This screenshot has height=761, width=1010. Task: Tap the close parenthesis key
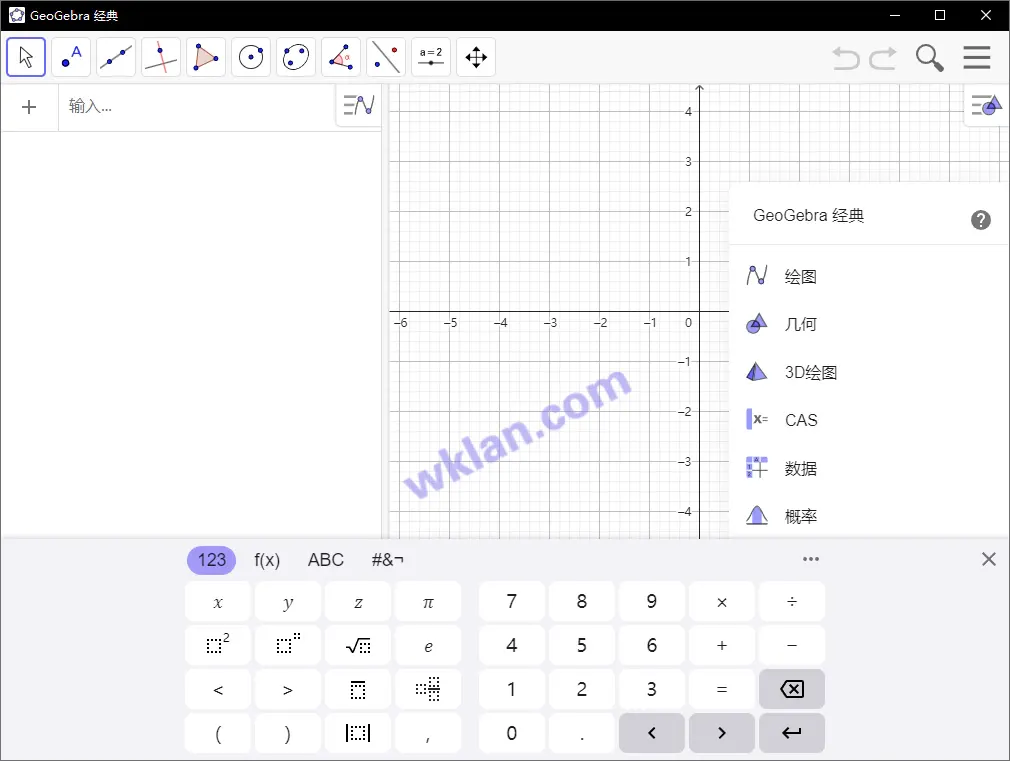(x=288, y=733)
